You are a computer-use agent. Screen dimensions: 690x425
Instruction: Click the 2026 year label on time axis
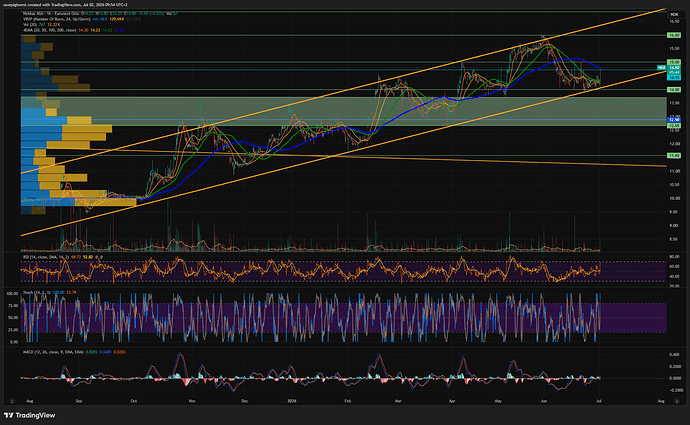(x=292, y=401)
